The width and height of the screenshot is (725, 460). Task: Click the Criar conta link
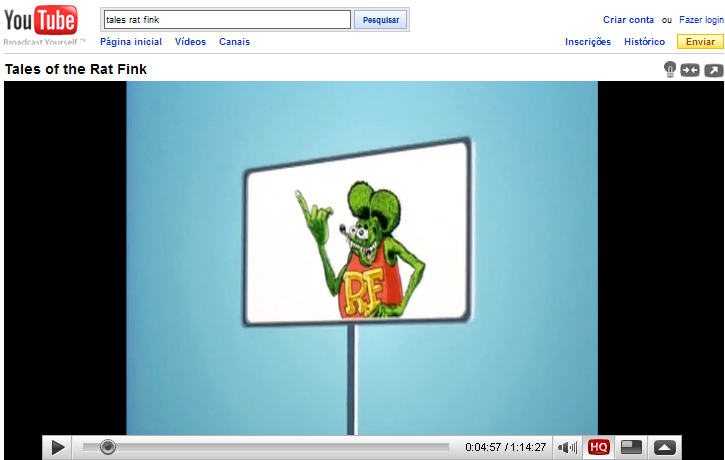pyautogui.click(x=628, y=20)
